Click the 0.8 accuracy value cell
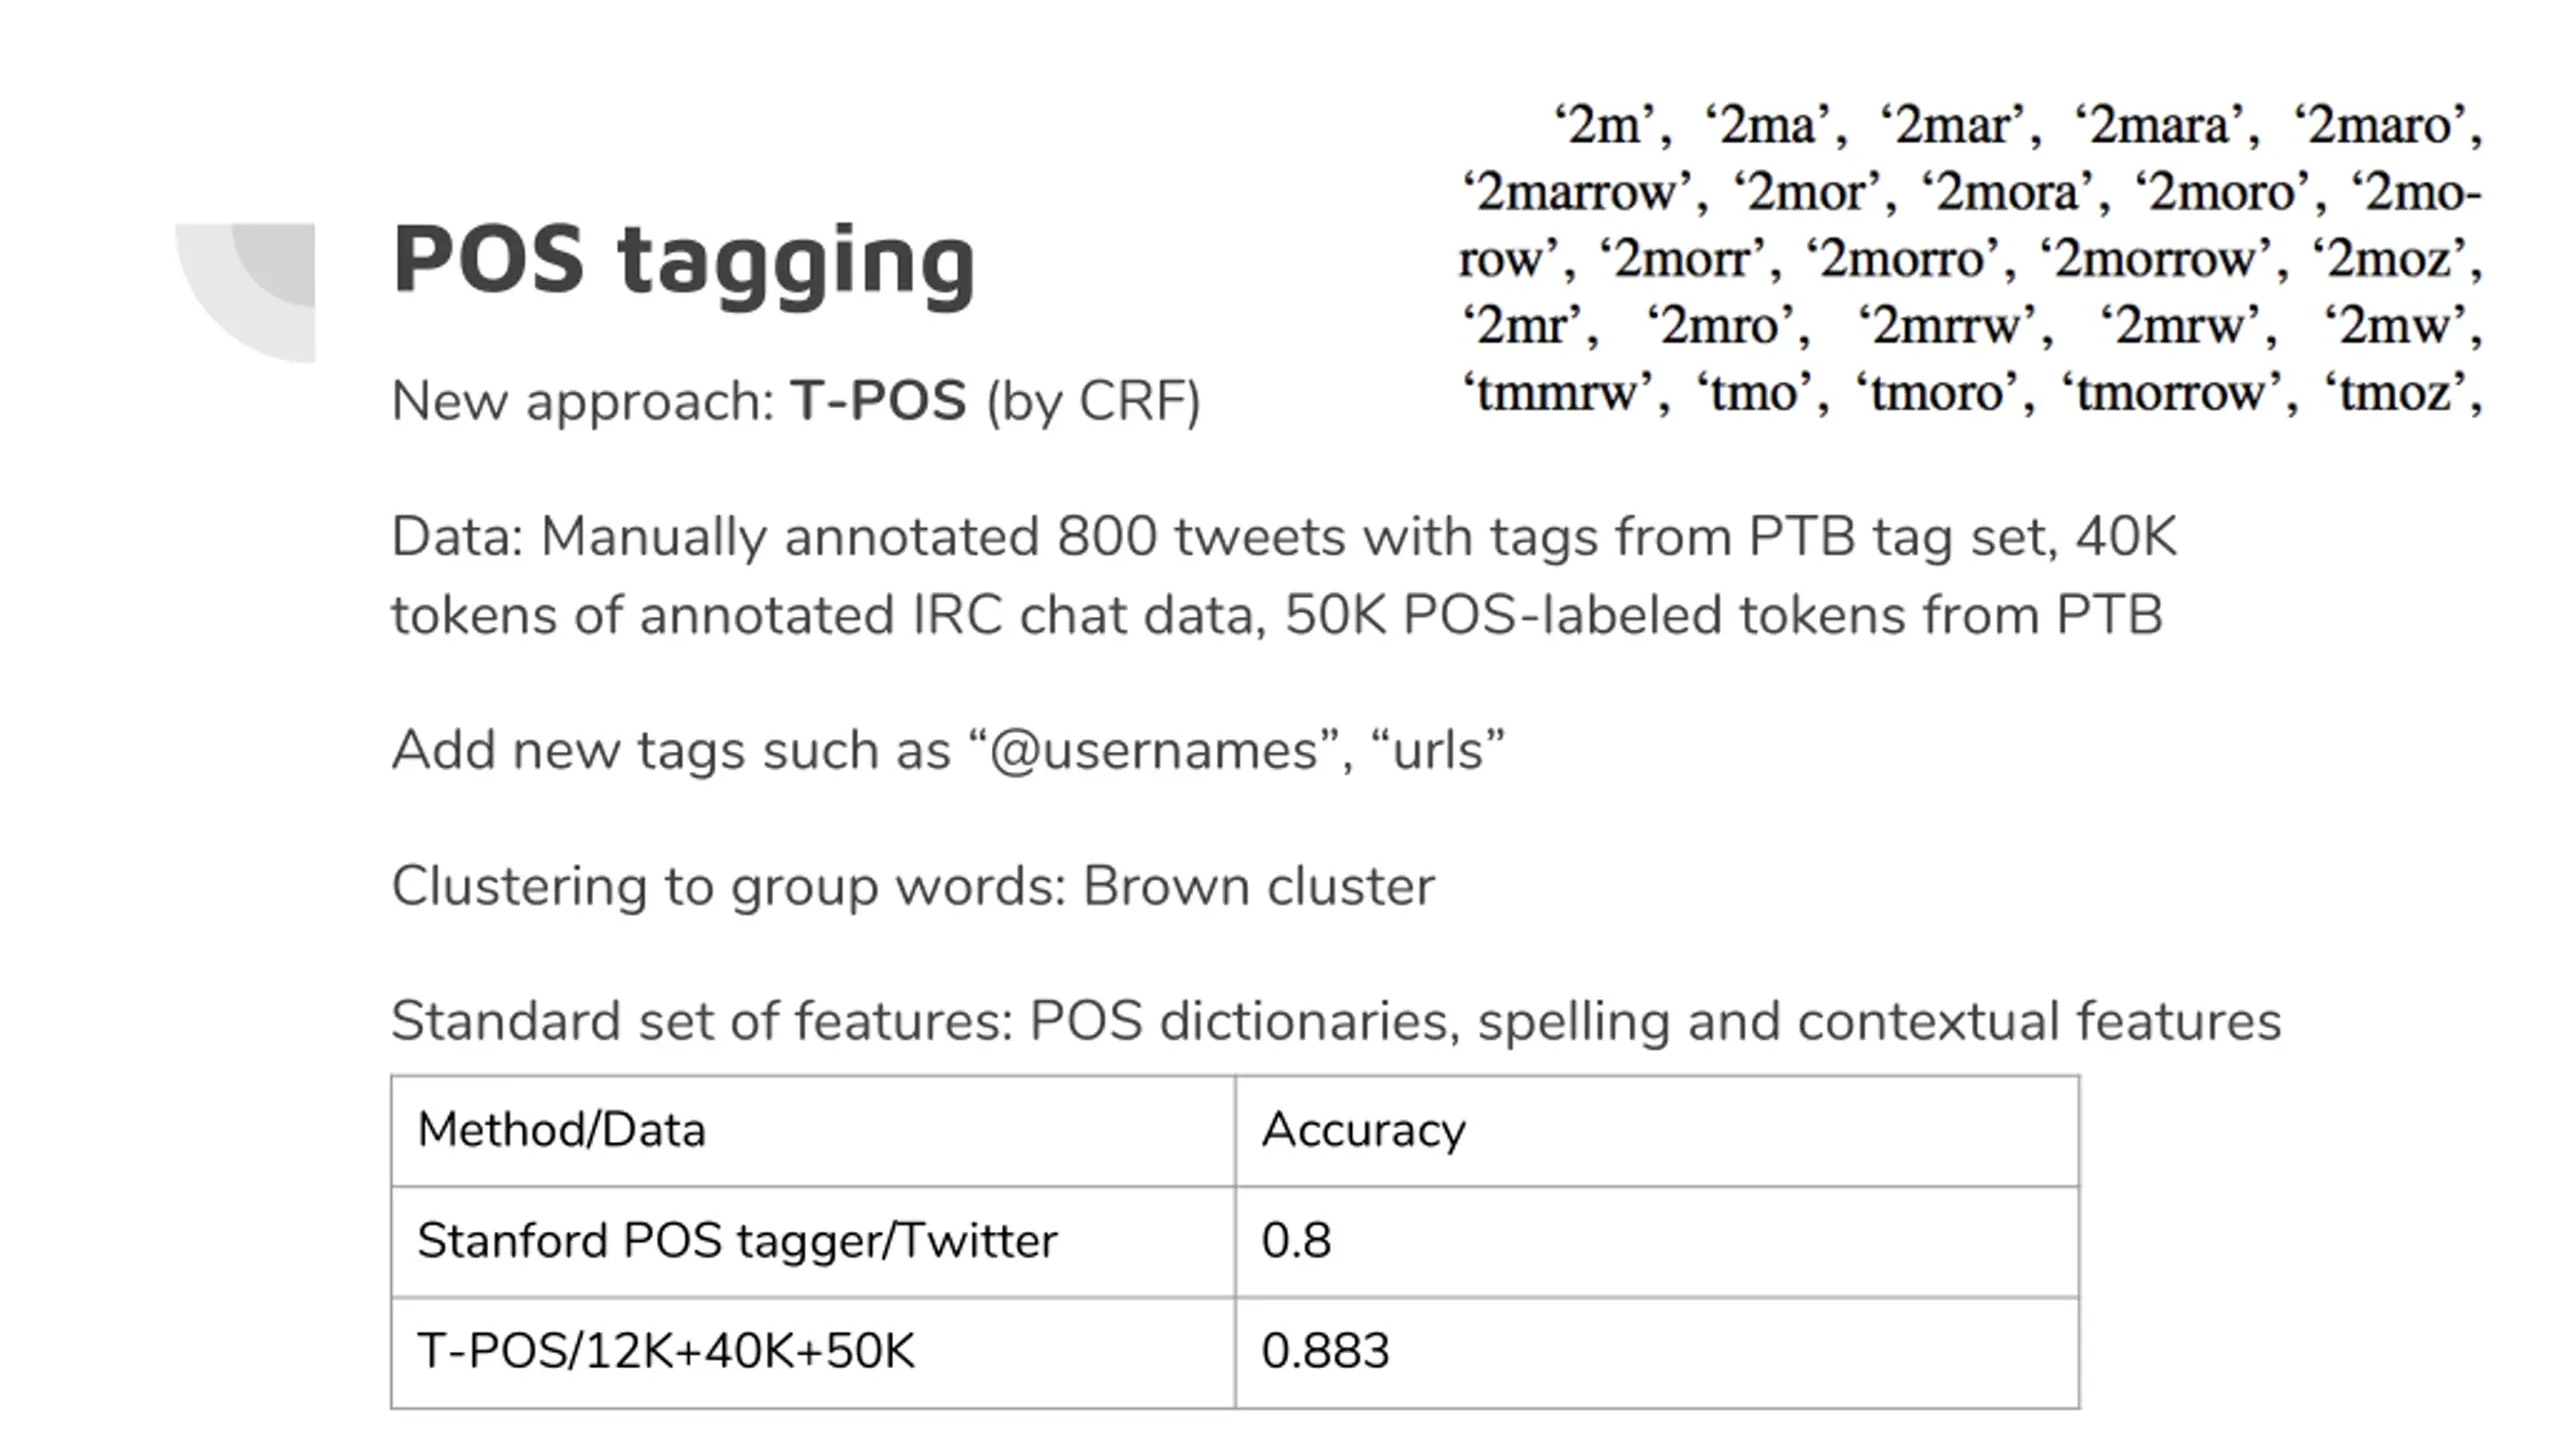2560x1440 pixels. click(x=1657, y=1242)
